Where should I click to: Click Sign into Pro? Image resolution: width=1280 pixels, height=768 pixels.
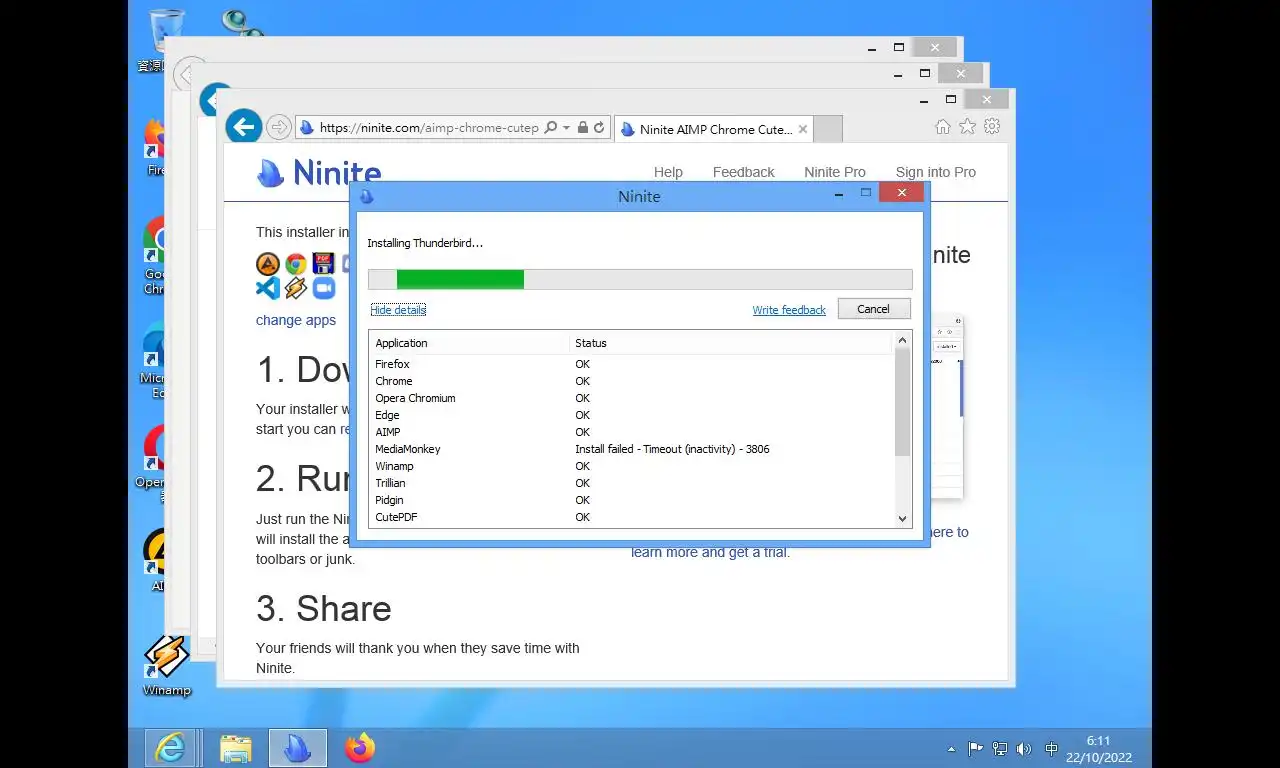936,172
